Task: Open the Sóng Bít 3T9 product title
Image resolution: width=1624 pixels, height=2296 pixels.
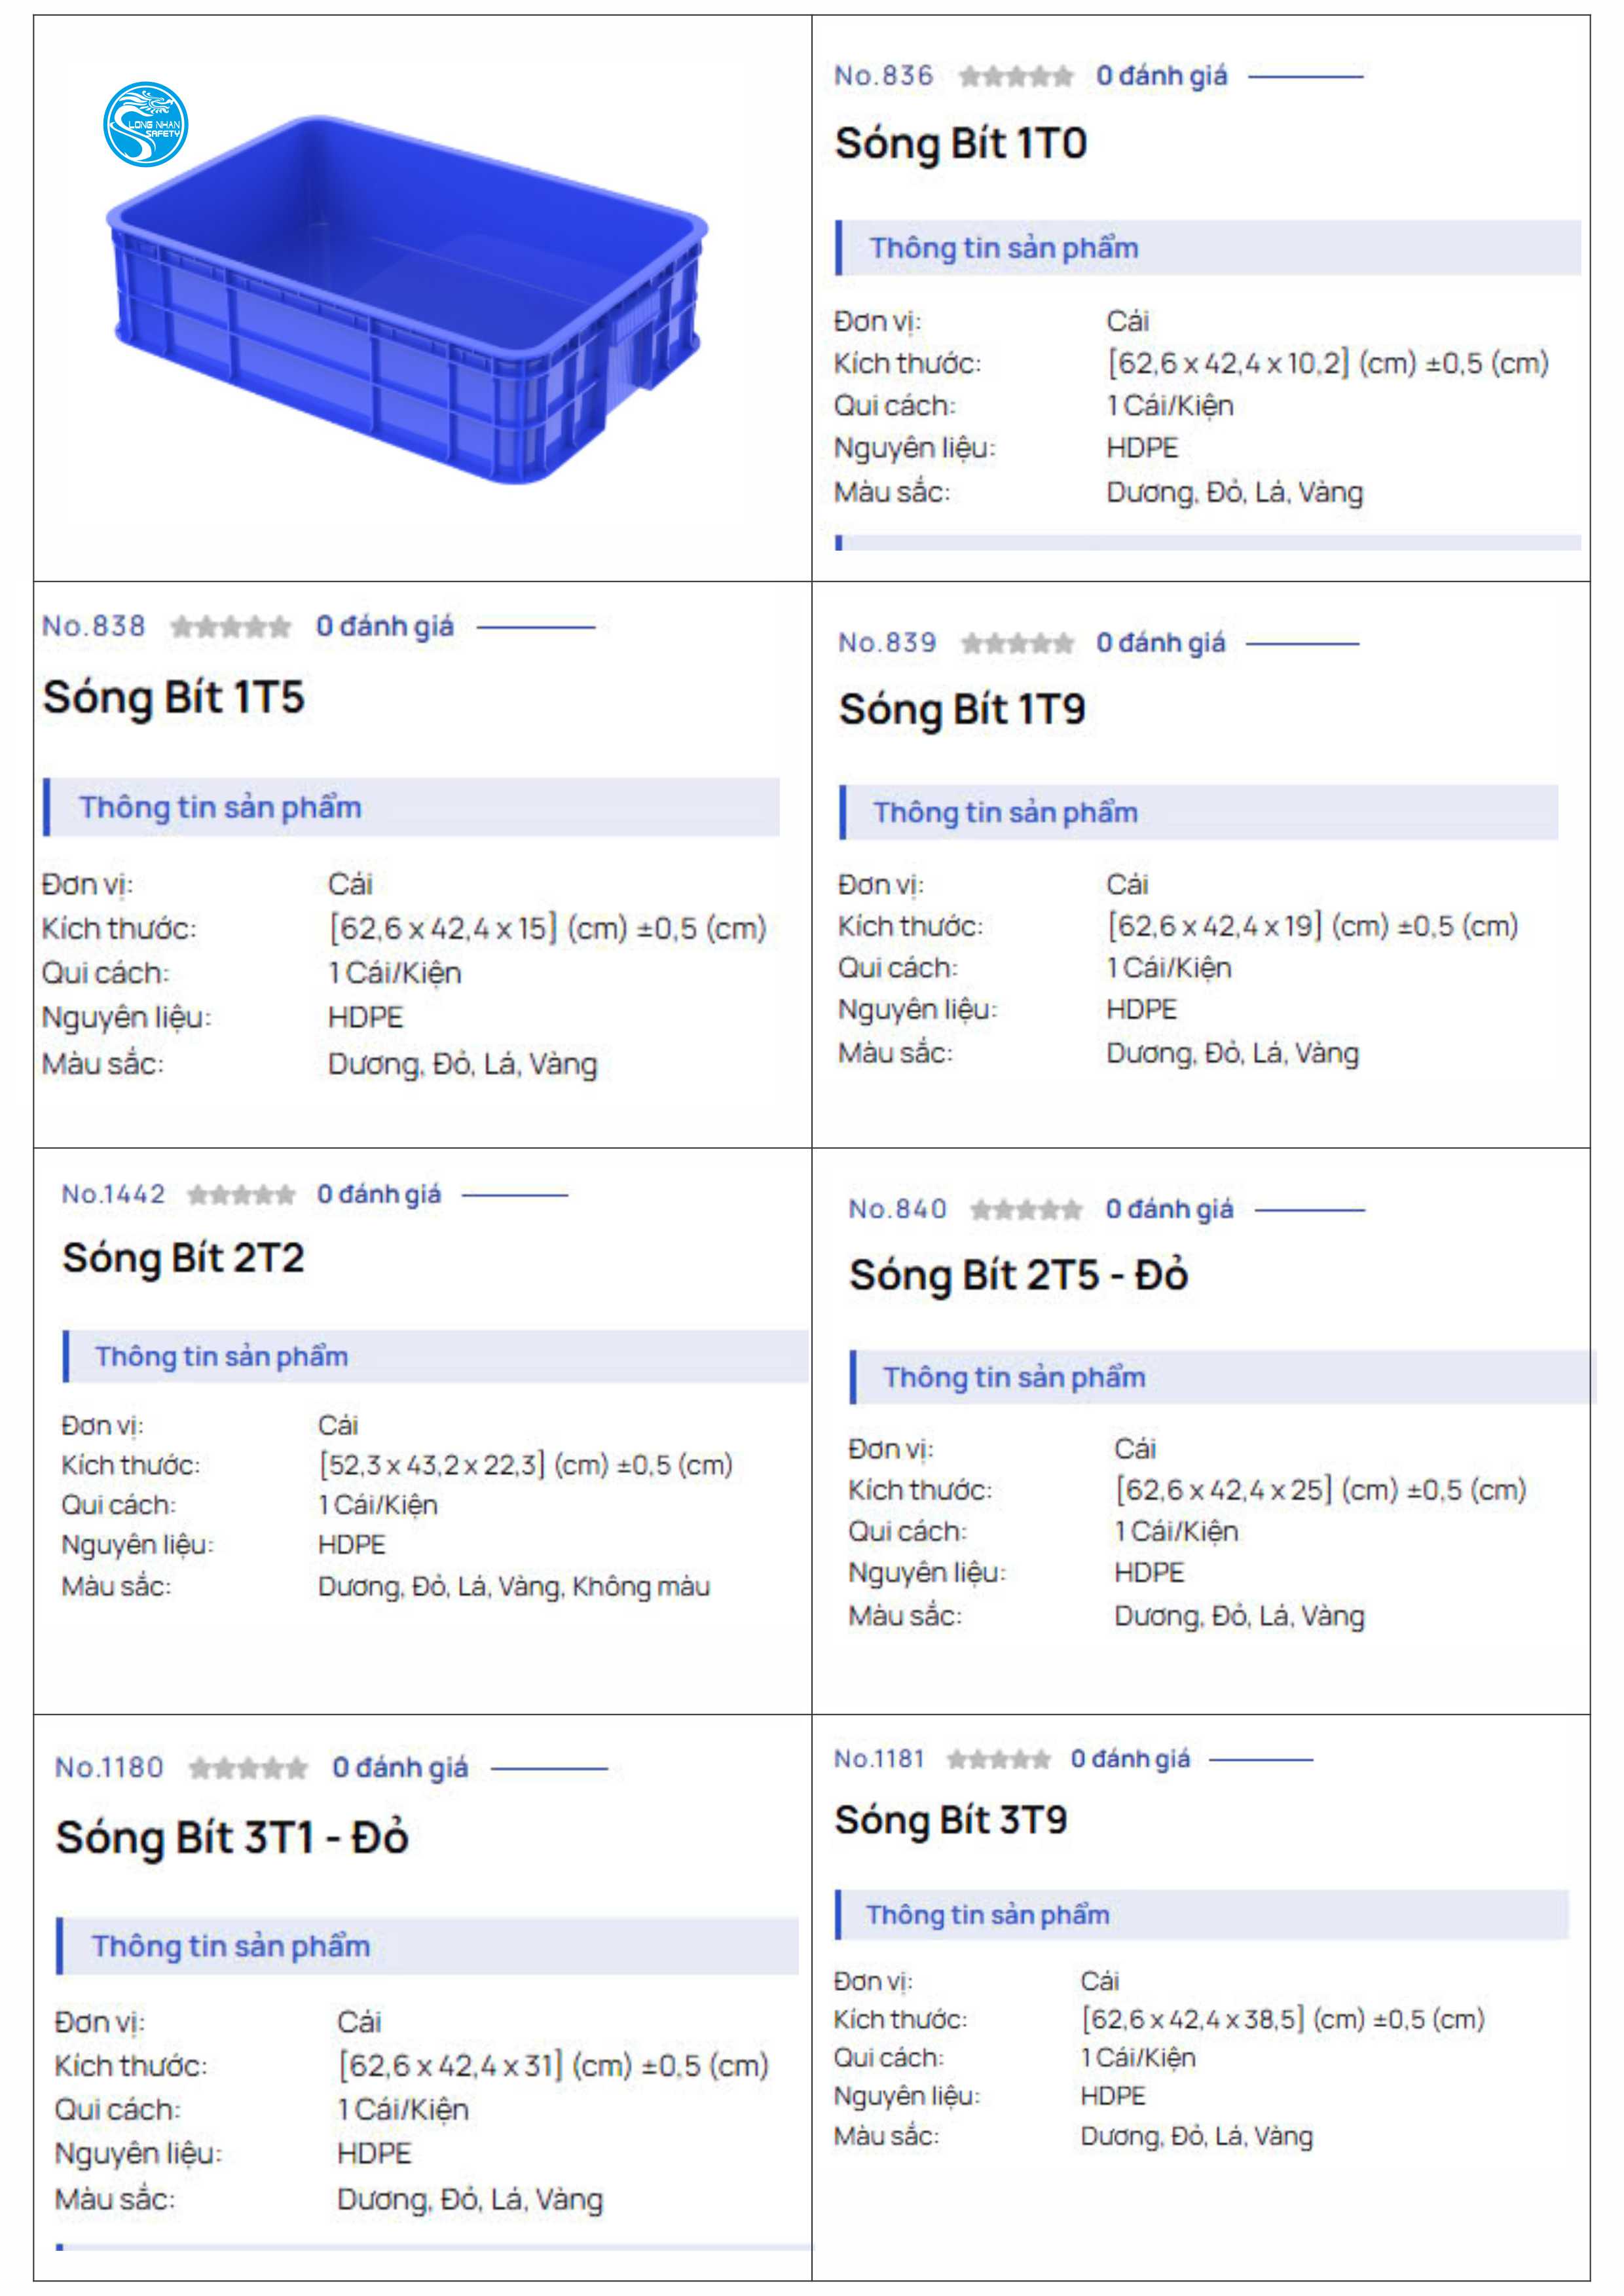Action: [951, 1820]
